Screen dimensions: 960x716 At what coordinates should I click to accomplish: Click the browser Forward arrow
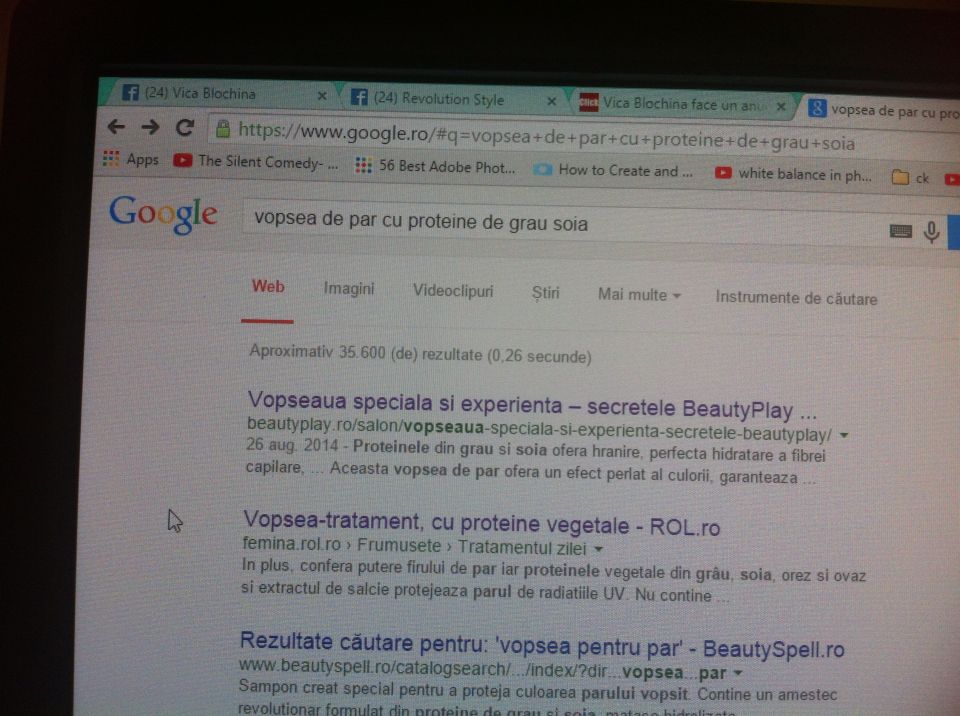click(x=150, y=127)
